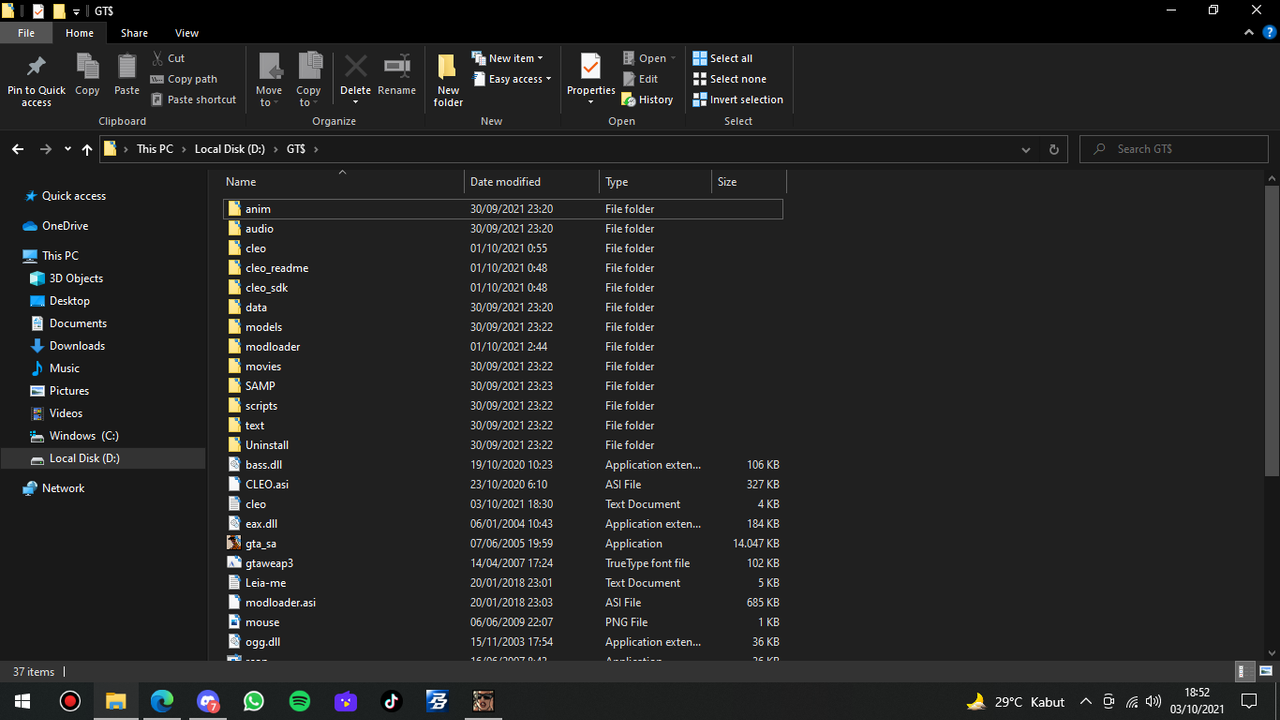Click the Rename ribbon icon
Image resolution: width=1280 pixels, height=720 pixels.
(397, 67)
